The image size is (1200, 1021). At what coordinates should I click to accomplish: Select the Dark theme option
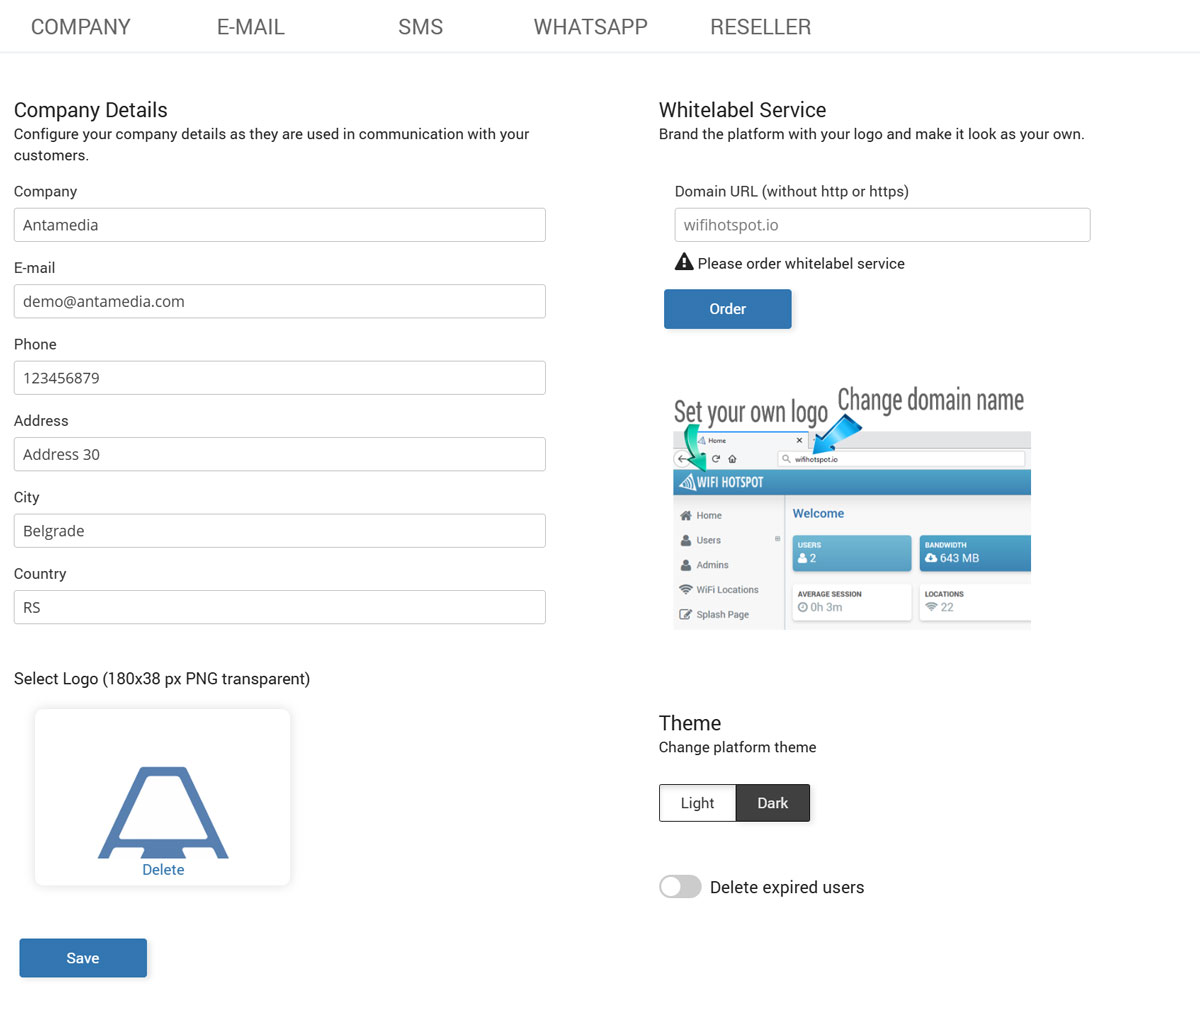772,803
